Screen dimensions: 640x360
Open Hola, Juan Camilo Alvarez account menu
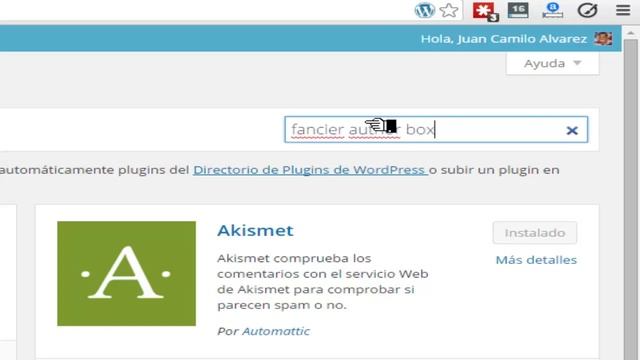504,39
